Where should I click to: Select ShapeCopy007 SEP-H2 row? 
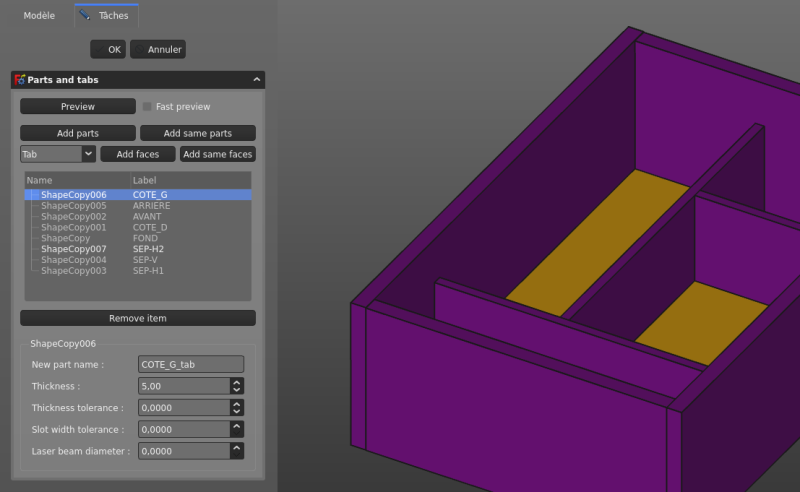[138, 249]
